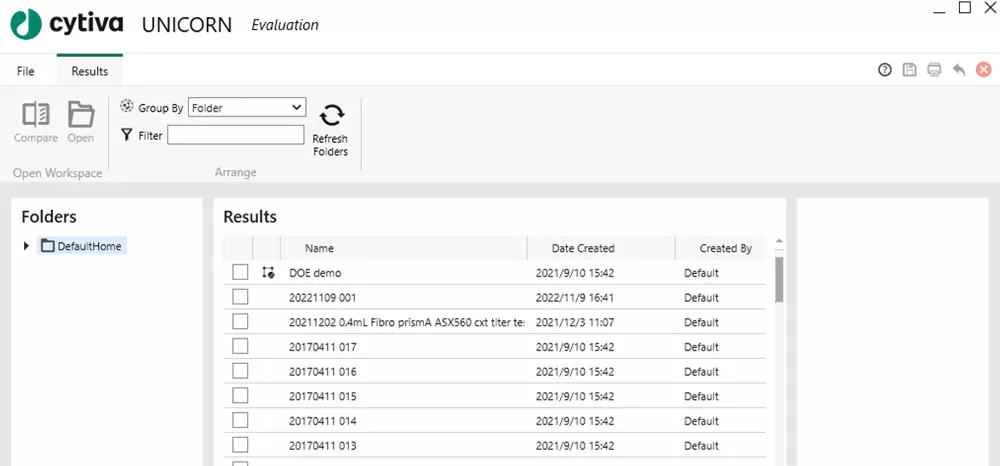Click the print icon
This screenshot has width=1000, height=466.
tap(934, 70)
